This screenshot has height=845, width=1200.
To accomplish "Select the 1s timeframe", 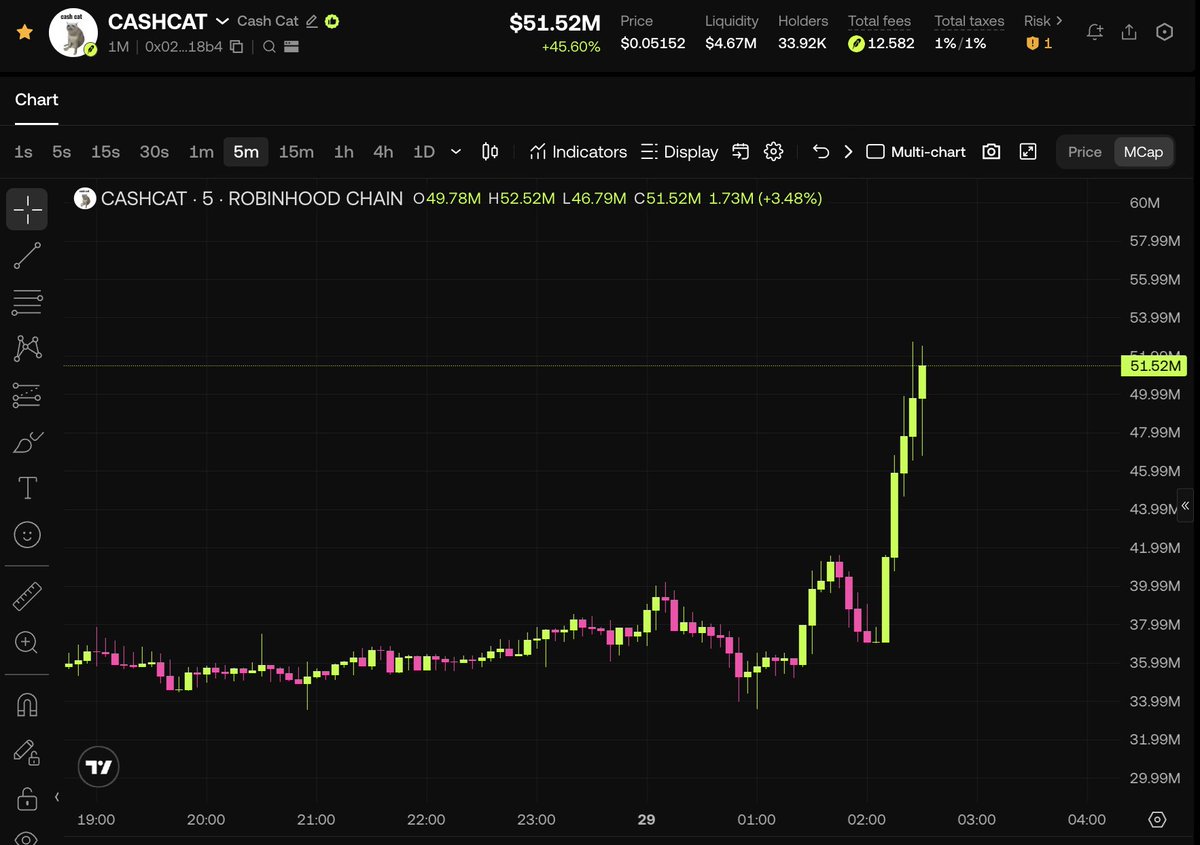I will pos(23,152).
